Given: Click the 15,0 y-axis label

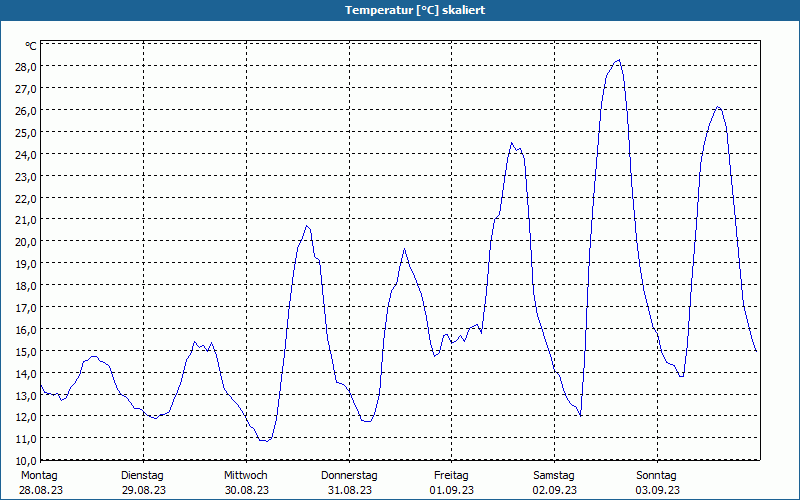Looking at the screenshot, I should [x=27, y=352].
